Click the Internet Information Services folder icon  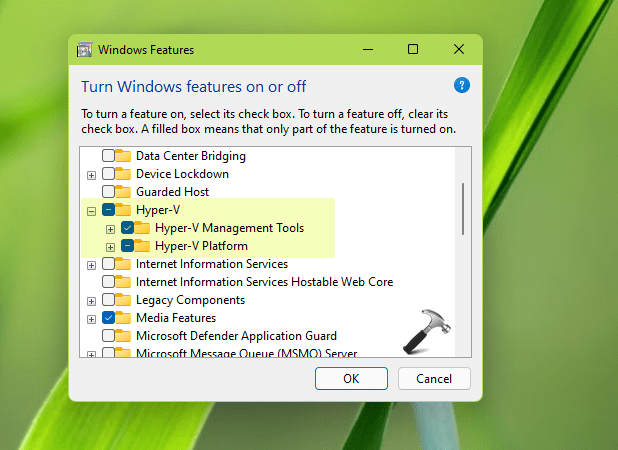[x=123, y=264]
